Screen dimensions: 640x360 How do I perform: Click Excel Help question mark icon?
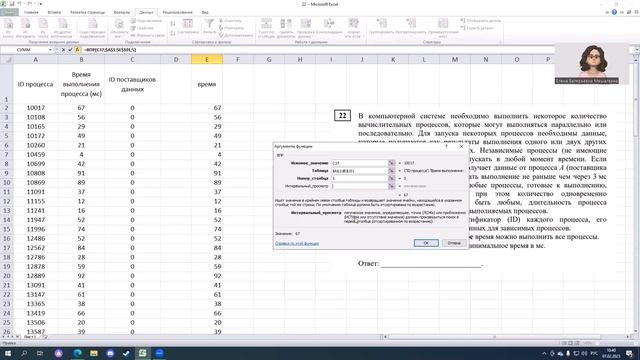(x=614, y=12)
